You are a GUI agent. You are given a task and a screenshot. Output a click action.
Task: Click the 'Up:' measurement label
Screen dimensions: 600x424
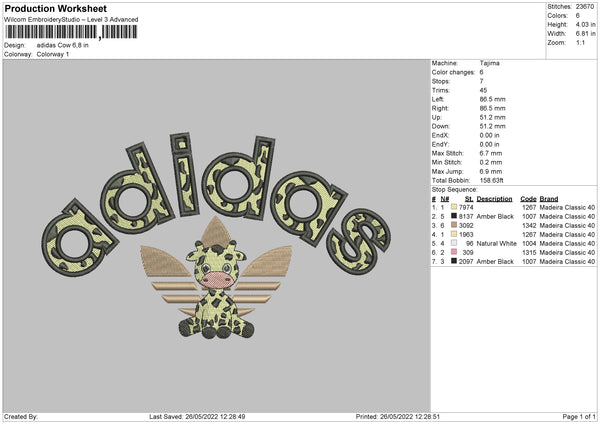click(437, 117)
